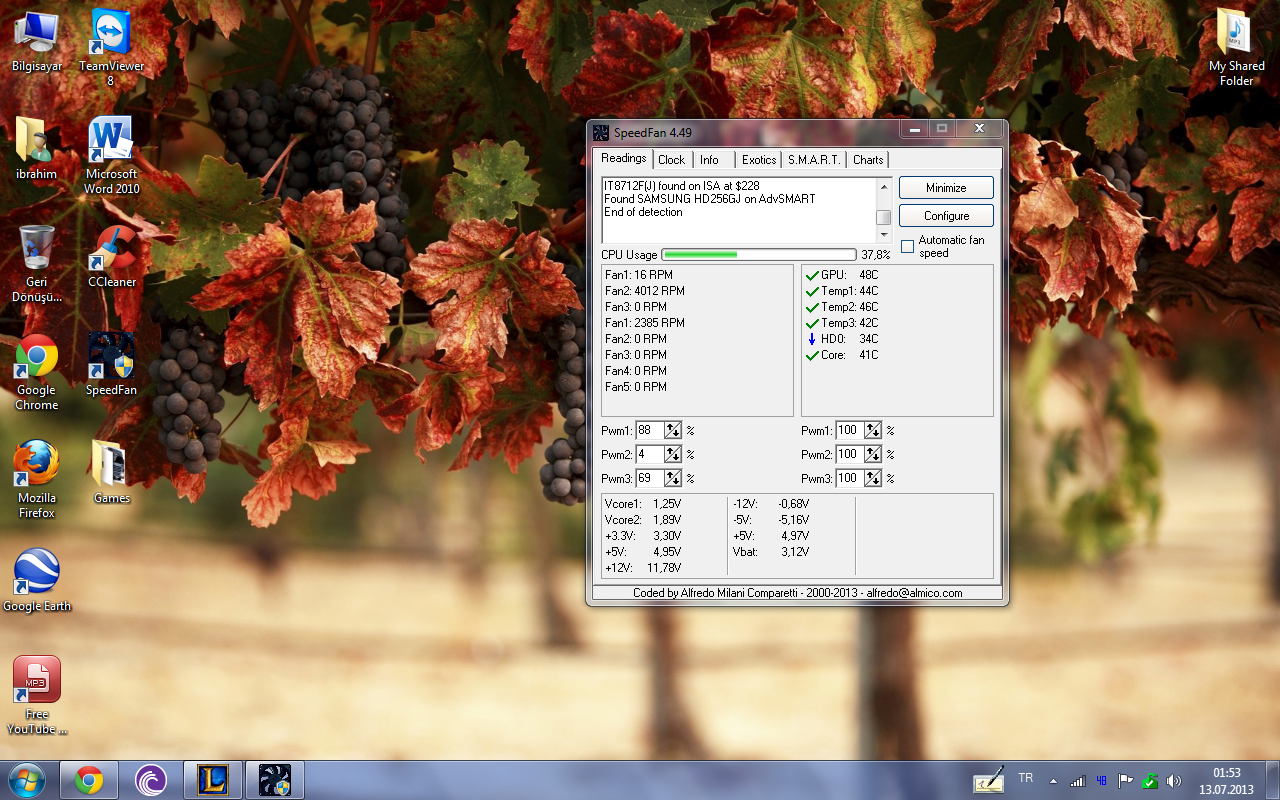This screenshot has width=1280, height=800.
Task: Click the 'Vbat: 3,12V' reading
Action: [771, 552]
